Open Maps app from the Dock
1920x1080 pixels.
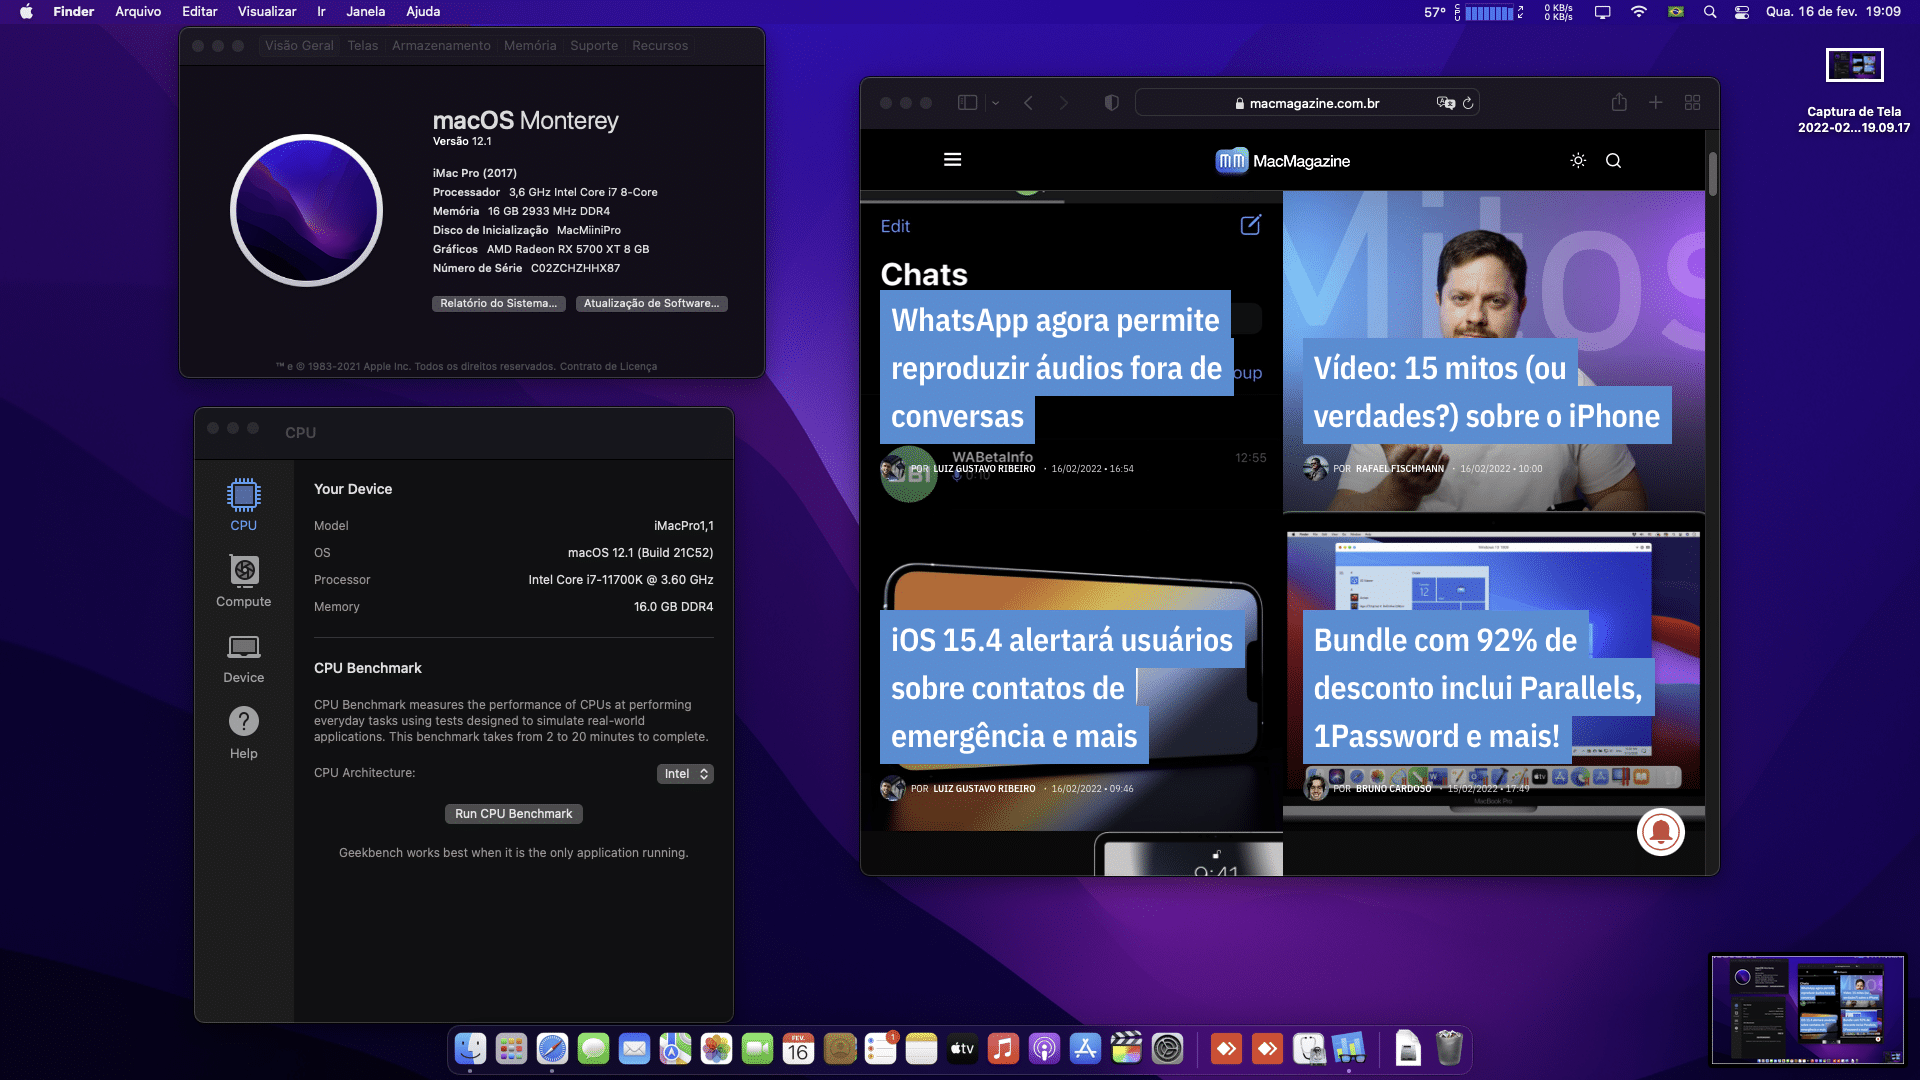(674, 1048)
